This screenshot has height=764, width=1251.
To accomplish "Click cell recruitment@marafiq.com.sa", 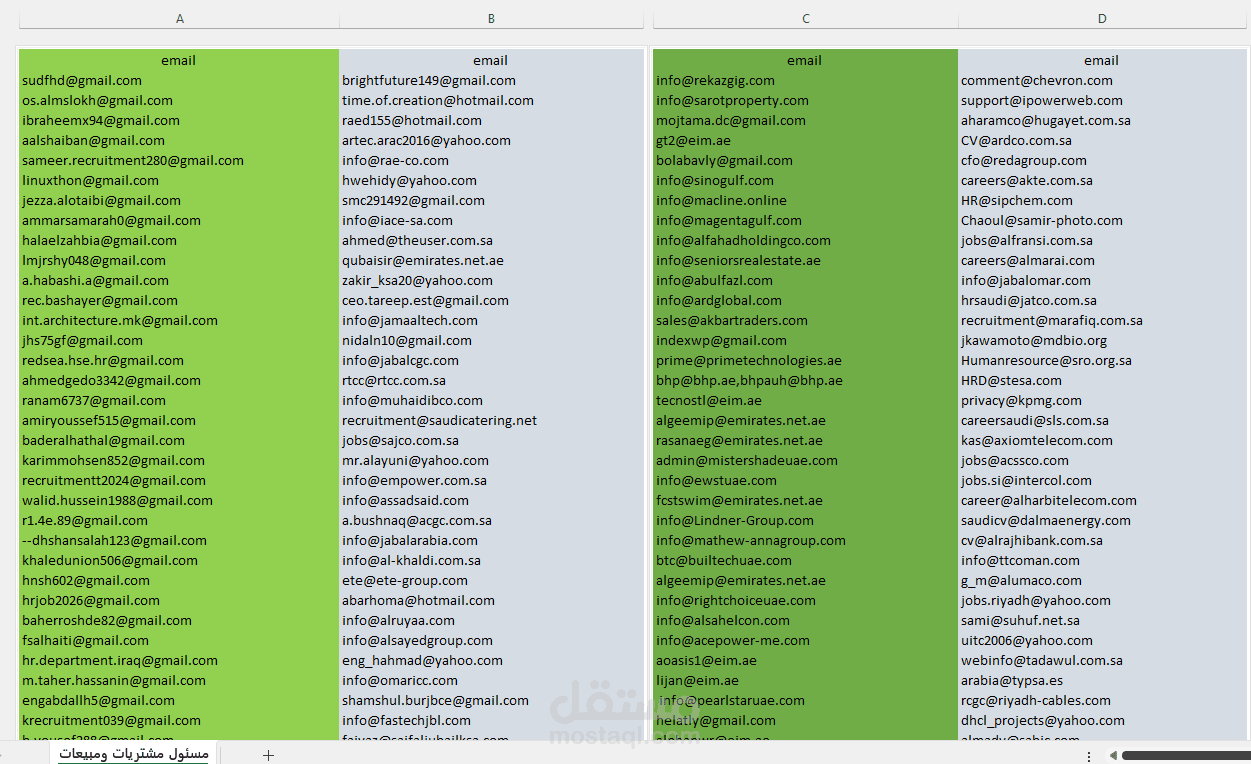I will pyautogui.click(x=1102, y=320).
